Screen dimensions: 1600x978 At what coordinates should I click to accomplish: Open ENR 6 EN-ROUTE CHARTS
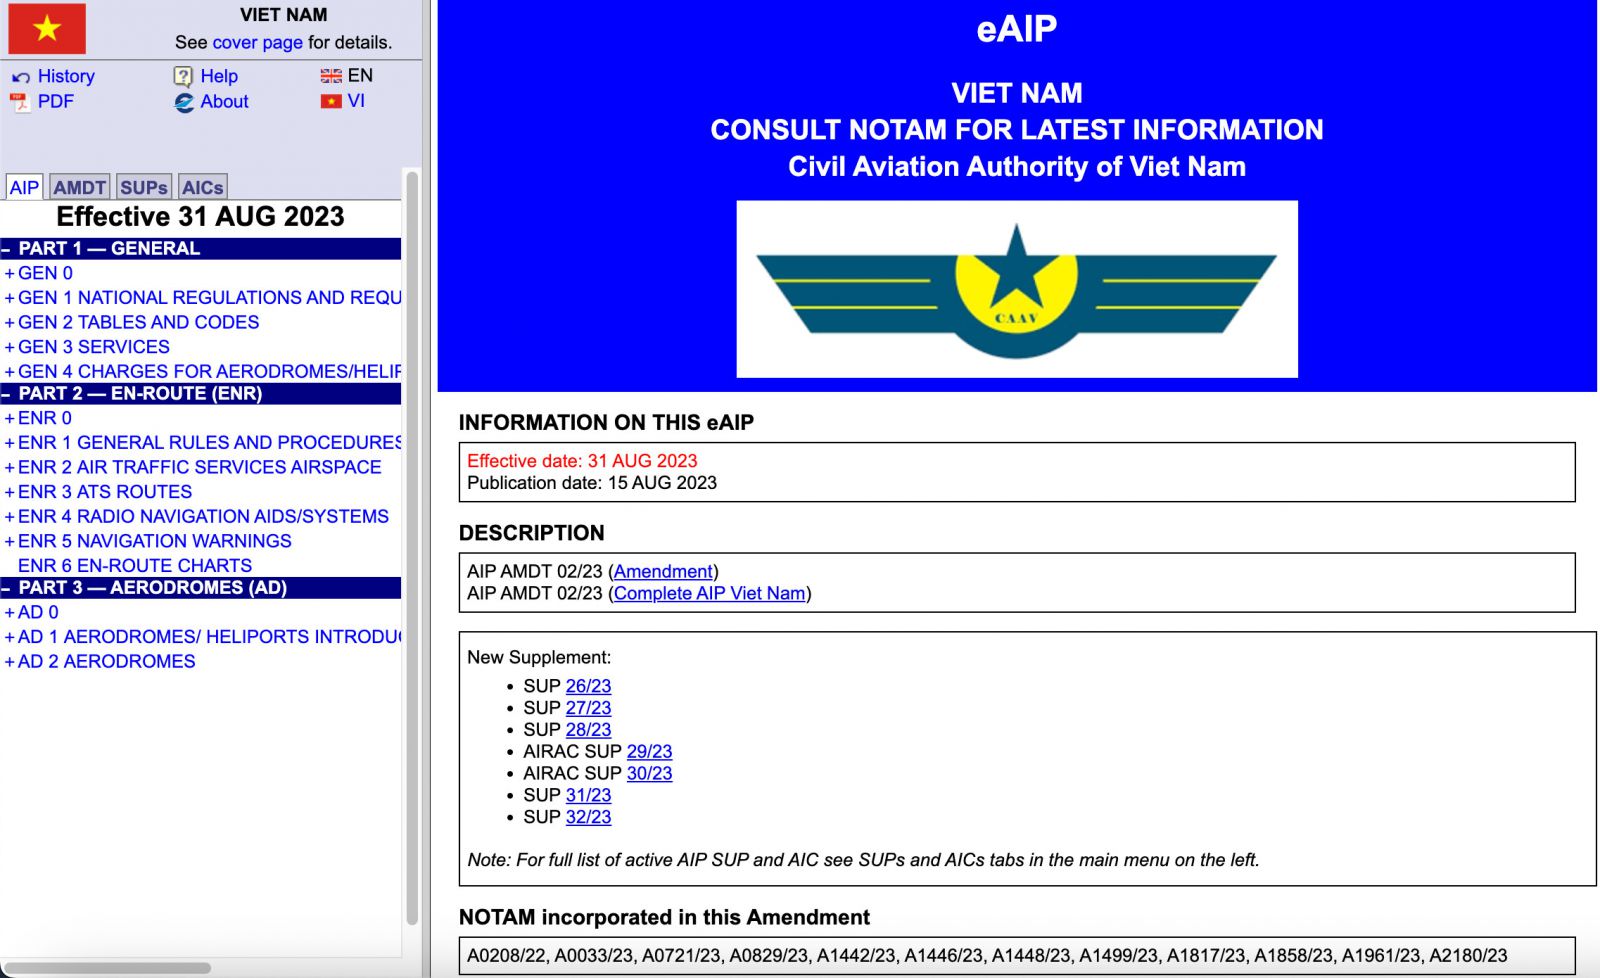point(135,566)
